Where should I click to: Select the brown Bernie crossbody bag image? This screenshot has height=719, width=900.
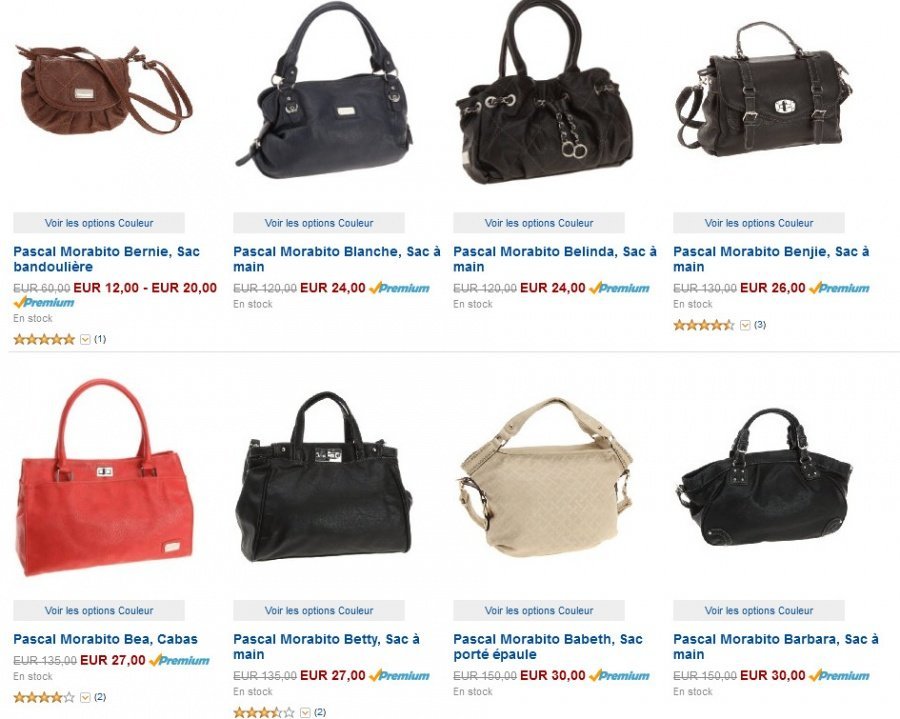[103, 92]
